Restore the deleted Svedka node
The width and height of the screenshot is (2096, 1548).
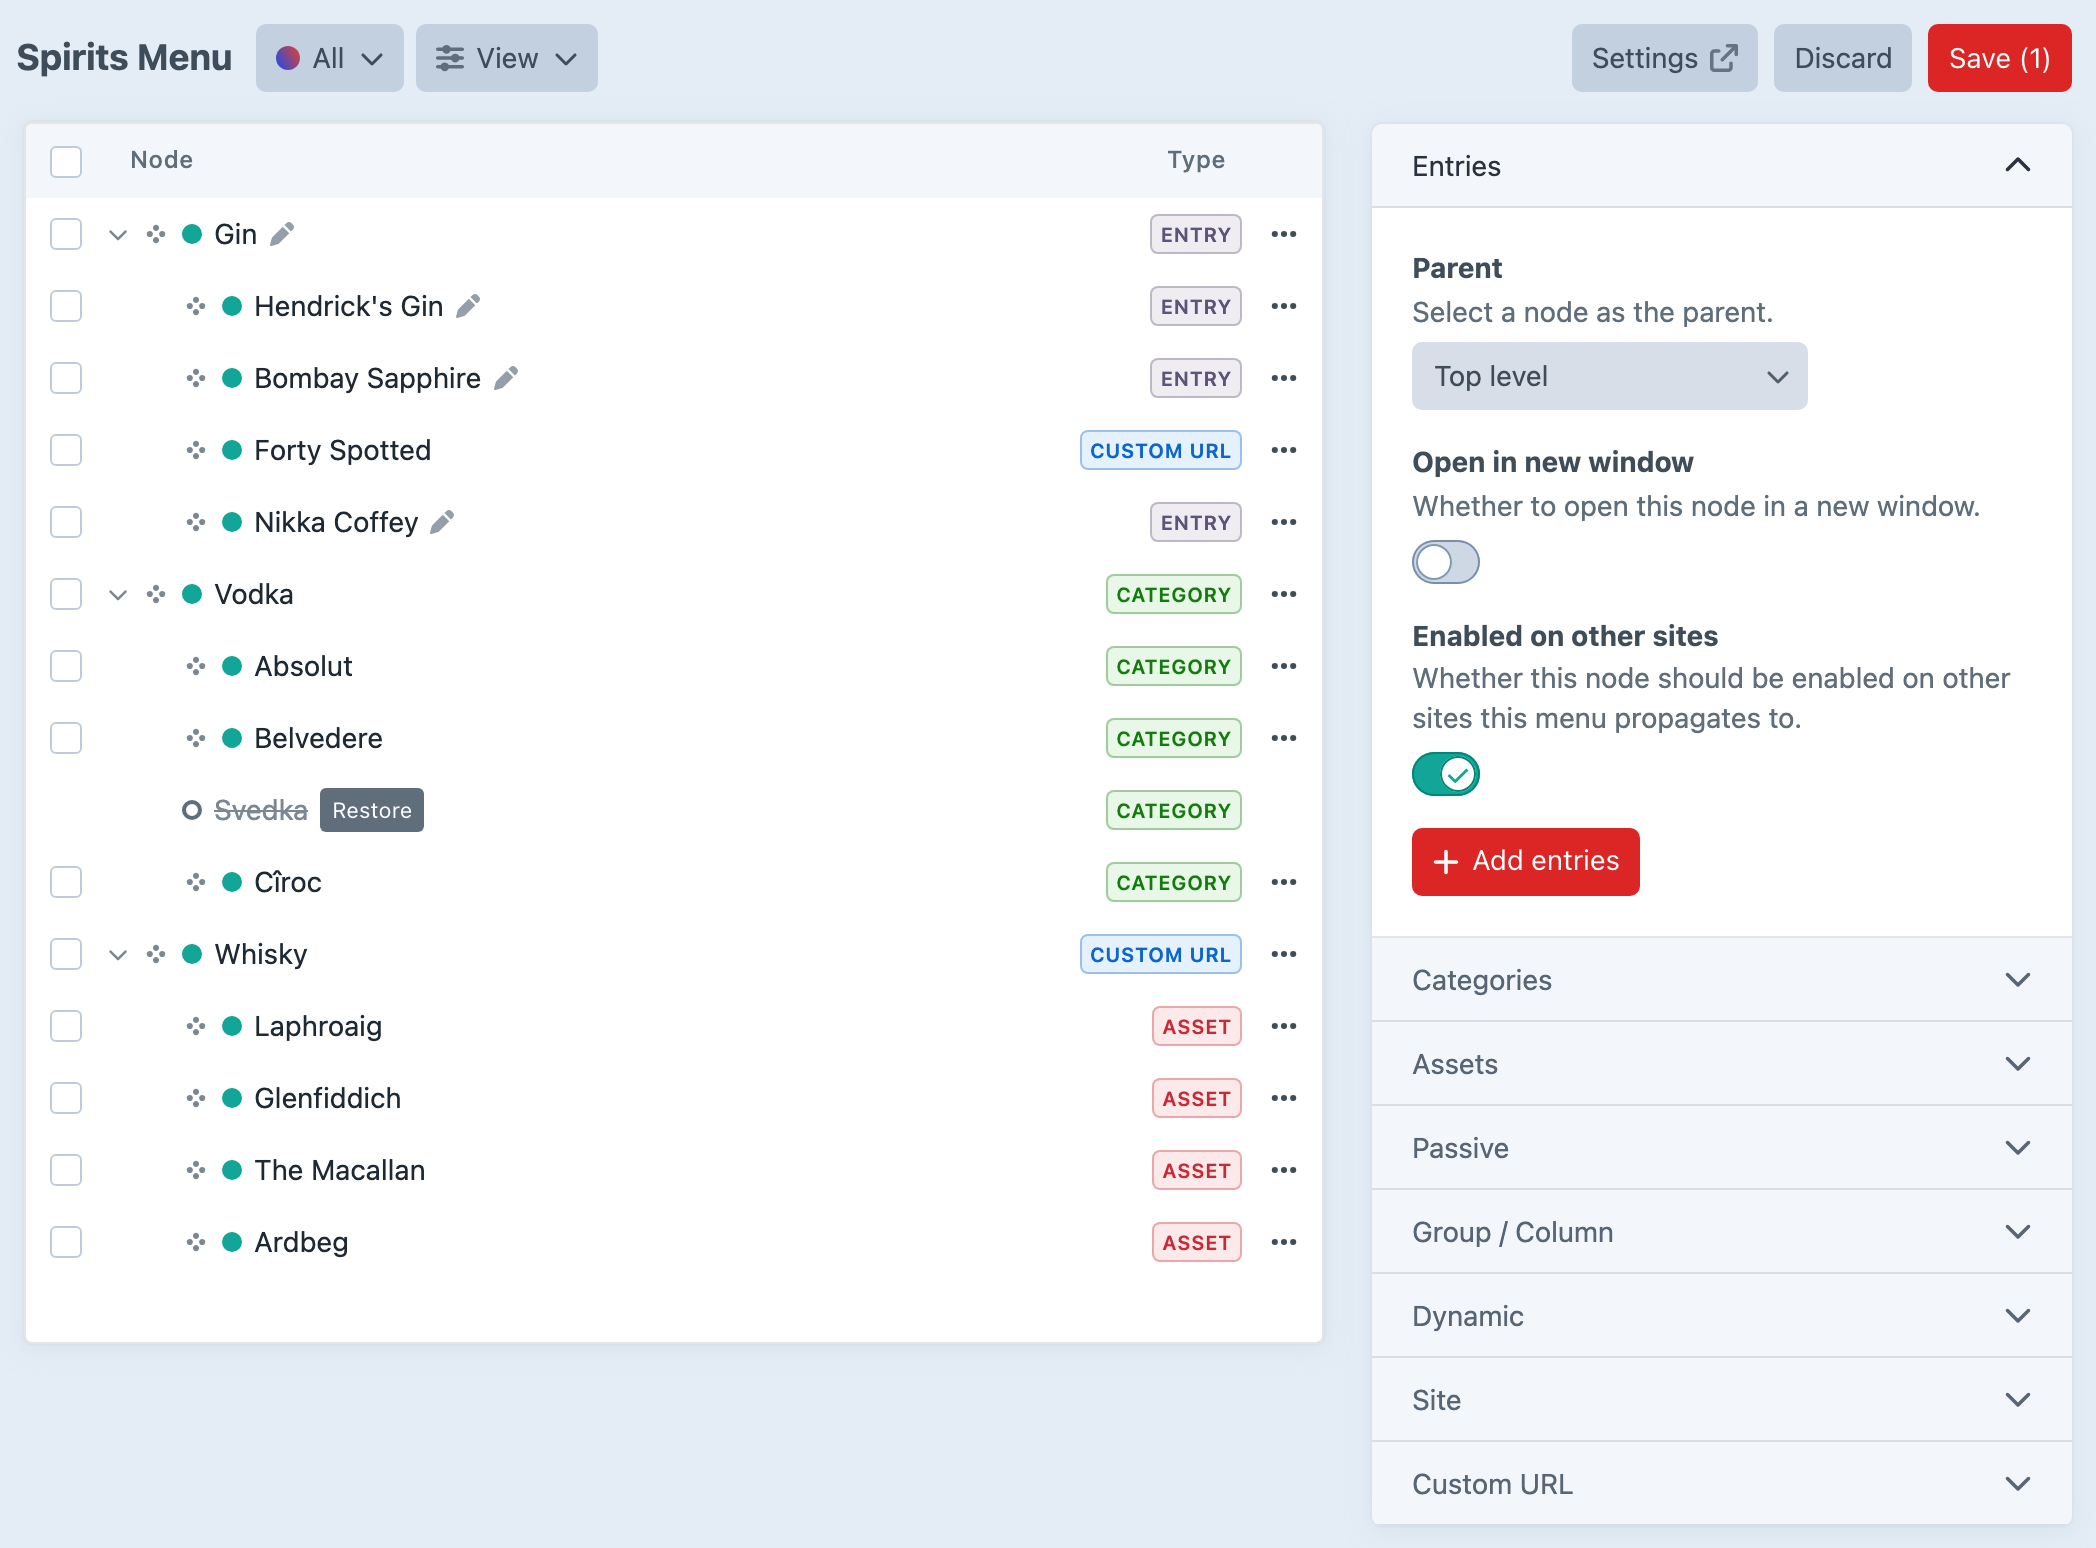pyautogui.click(x=372, y=810)
